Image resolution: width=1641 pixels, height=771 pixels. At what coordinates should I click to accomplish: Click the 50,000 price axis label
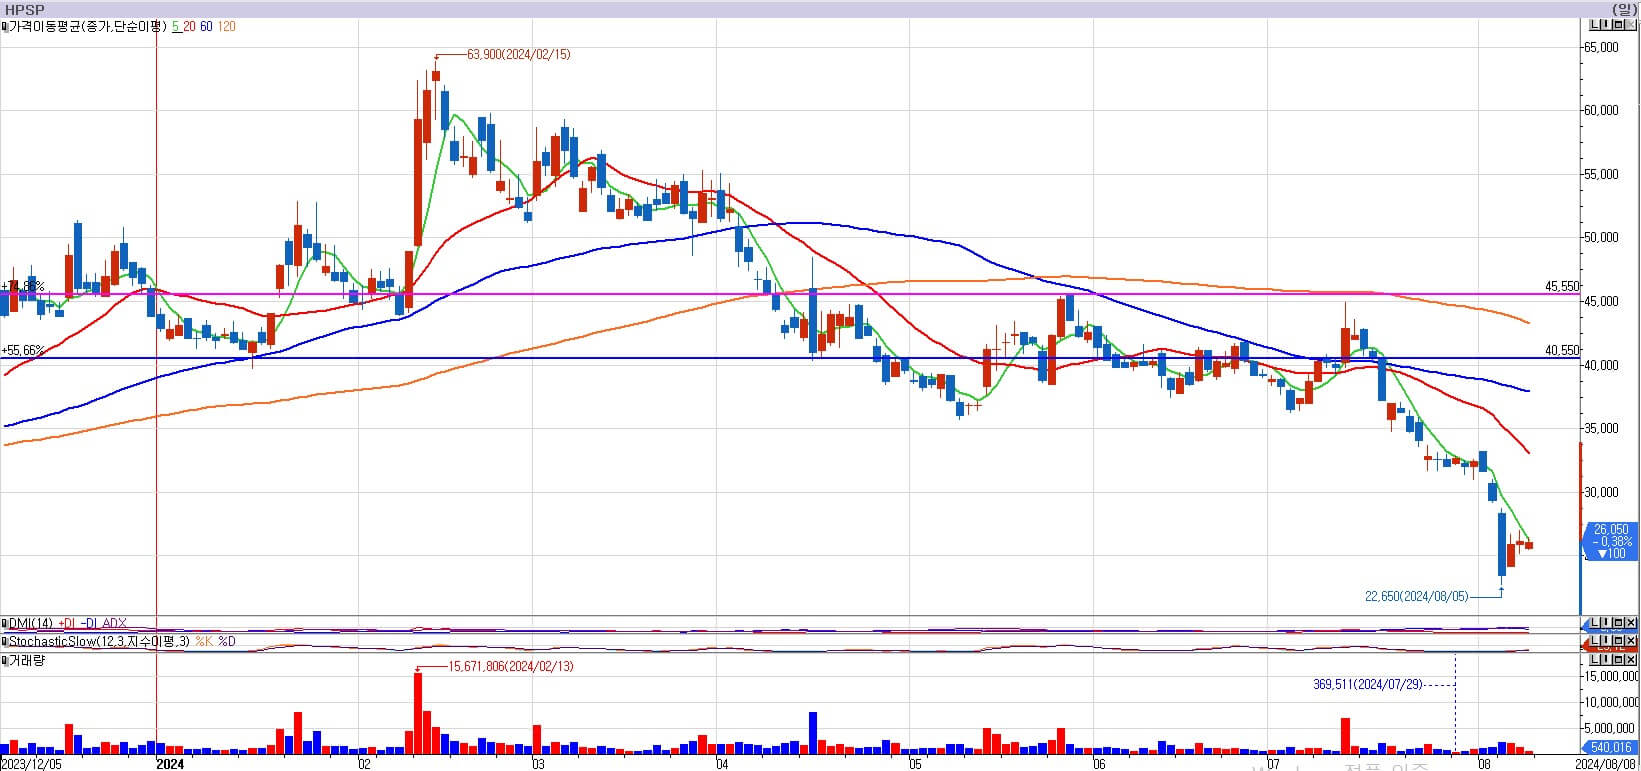coord(1601,238)
